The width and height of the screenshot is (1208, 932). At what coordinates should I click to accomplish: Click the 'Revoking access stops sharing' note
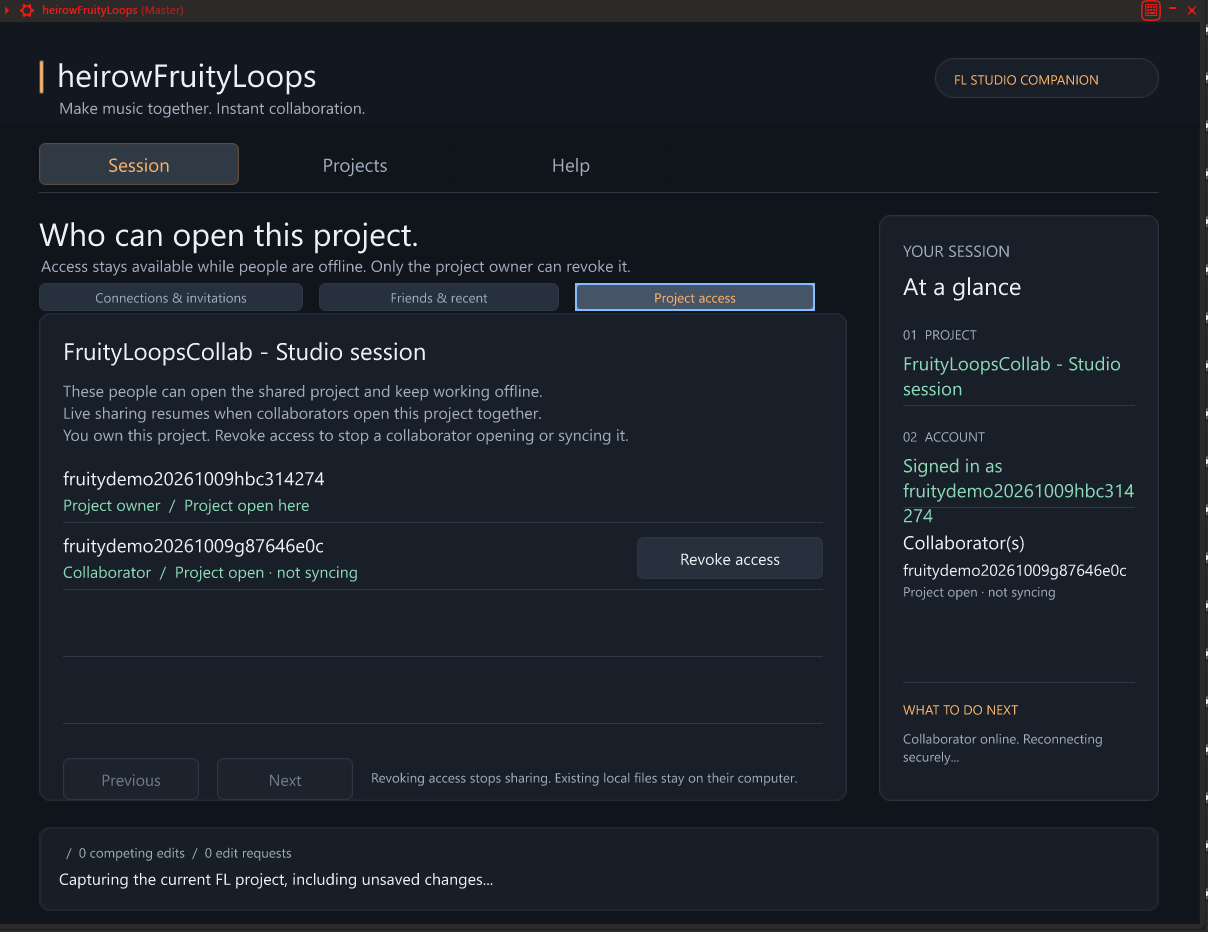584,778
